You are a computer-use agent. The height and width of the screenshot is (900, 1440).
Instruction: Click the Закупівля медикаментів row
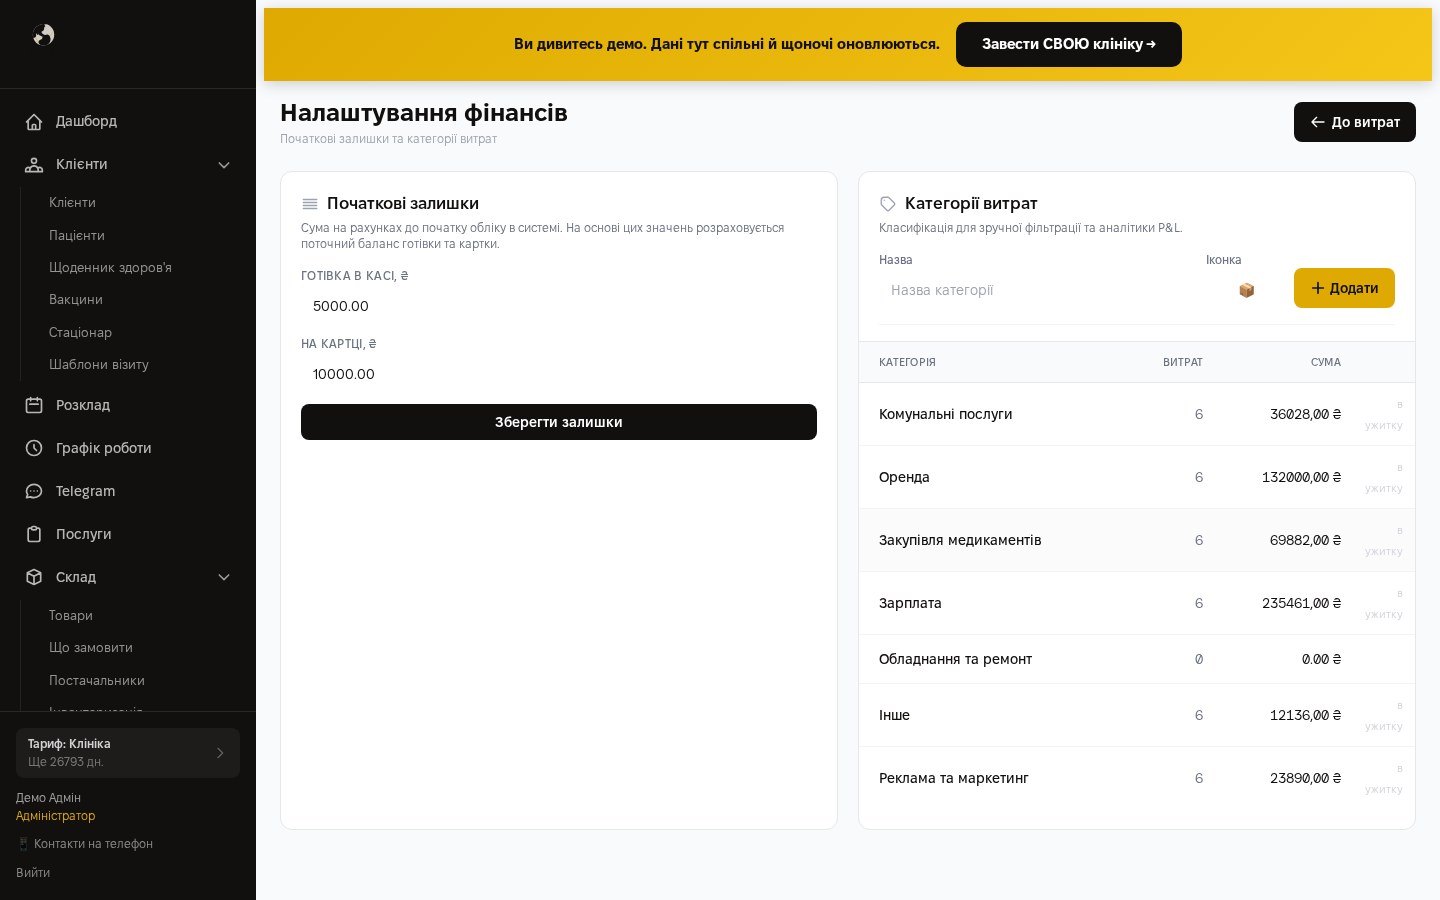1137,540
